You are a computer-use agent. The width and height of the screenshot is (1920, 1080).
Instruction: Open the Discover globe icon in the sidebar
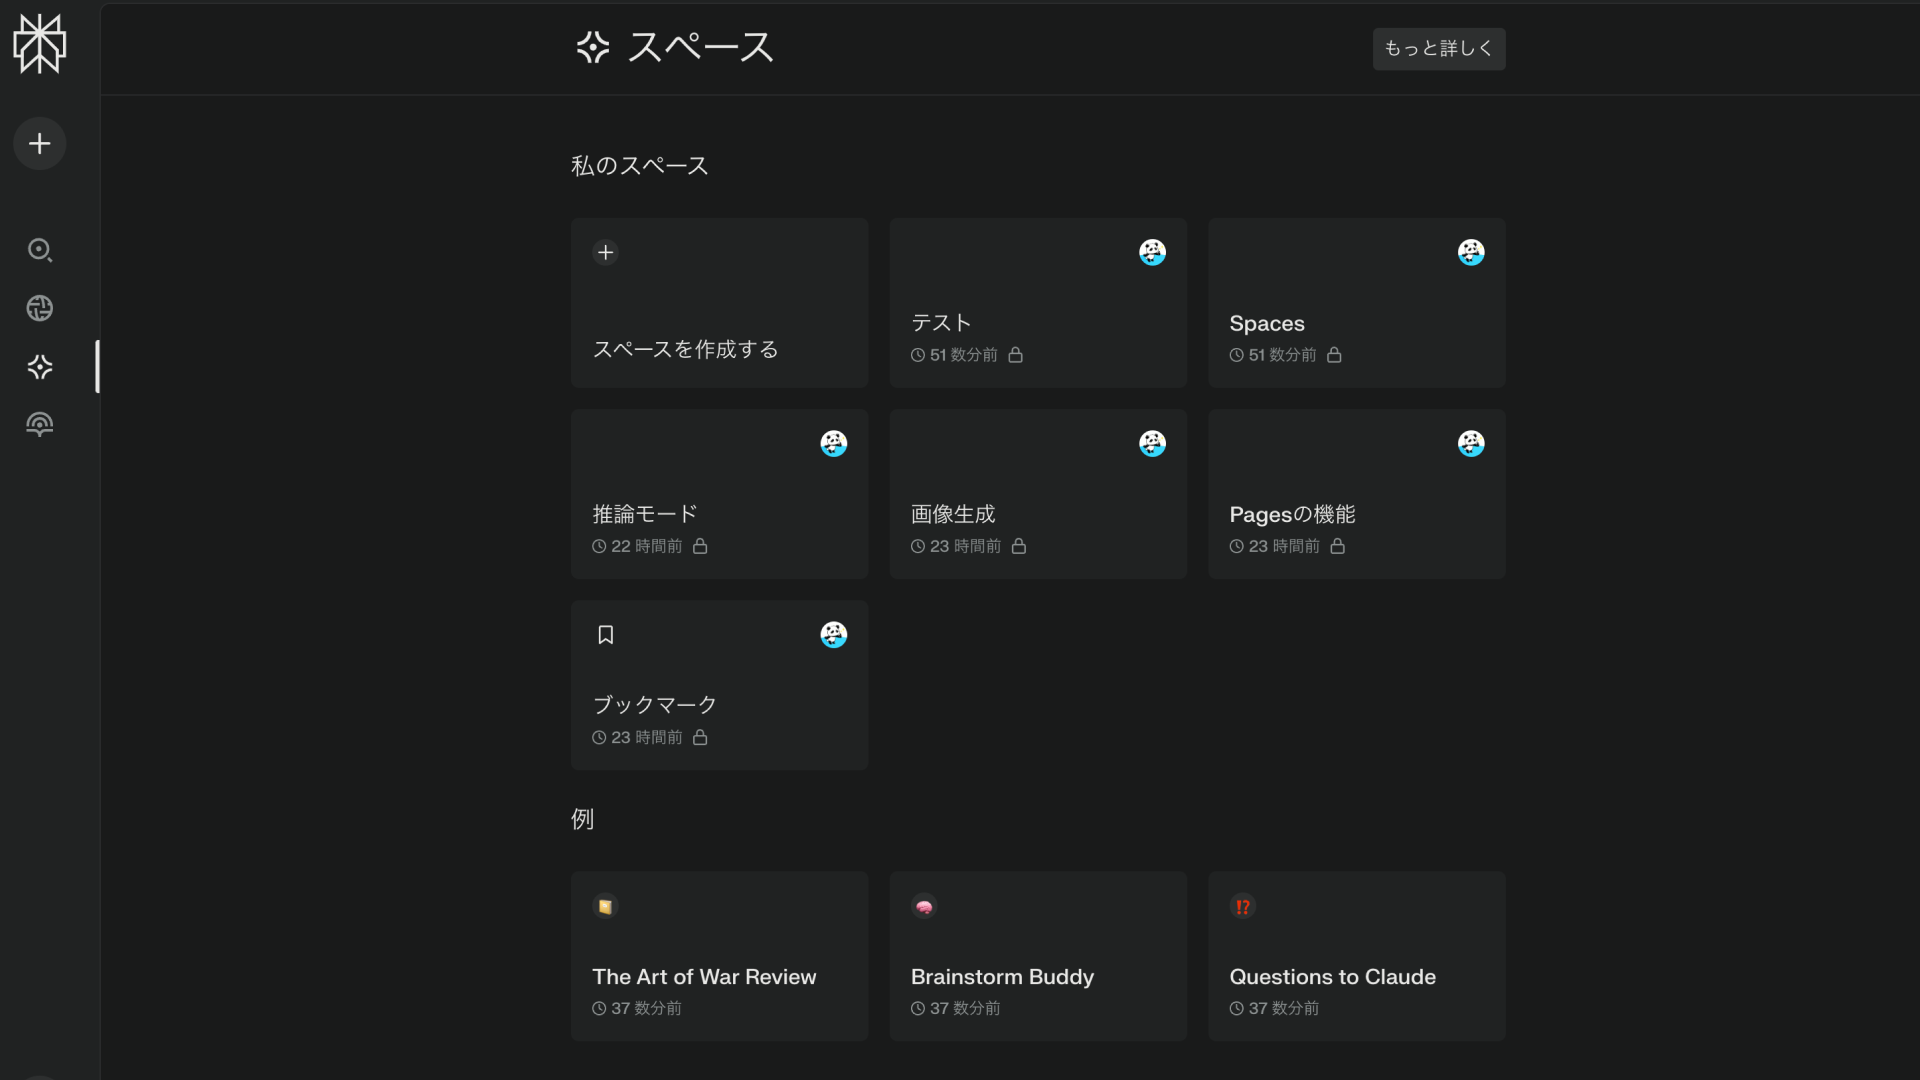click(39, 308)
